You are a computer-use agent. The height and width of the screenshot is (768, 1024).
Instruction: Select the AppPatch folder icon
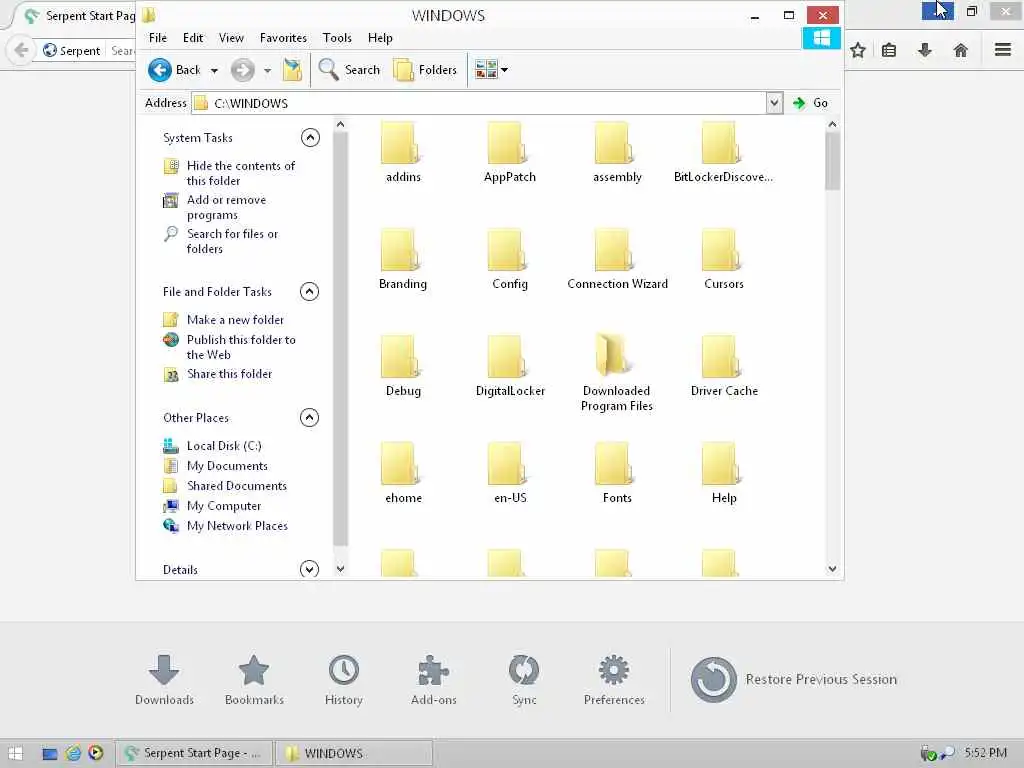507,143
